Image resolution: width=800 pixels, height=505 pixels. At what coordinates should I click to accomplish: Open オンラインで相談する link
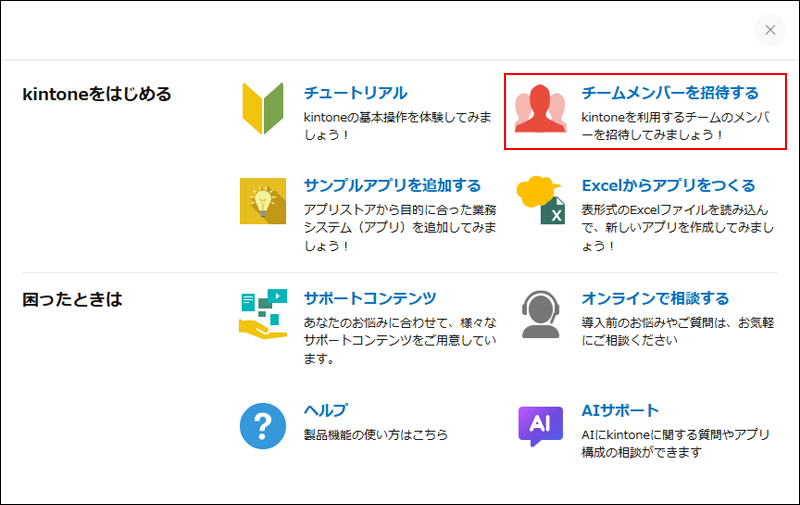pyautogui.click(x=655, y=298)
